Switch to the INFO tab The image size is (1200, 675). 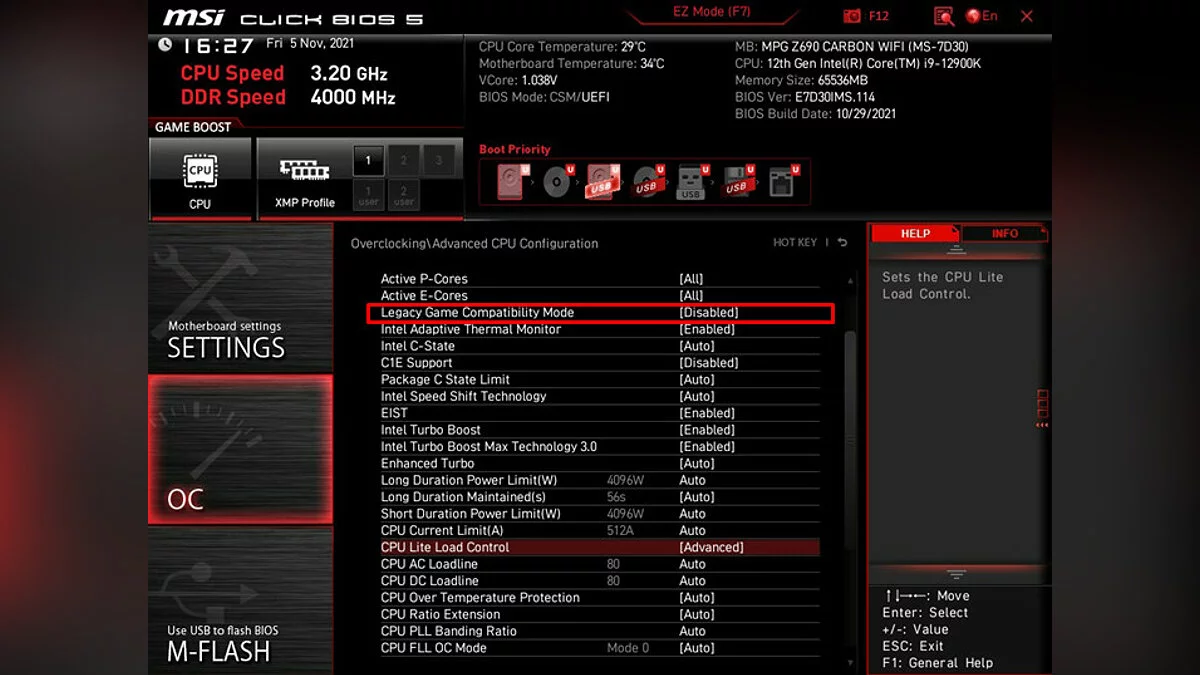point(1004,234)
